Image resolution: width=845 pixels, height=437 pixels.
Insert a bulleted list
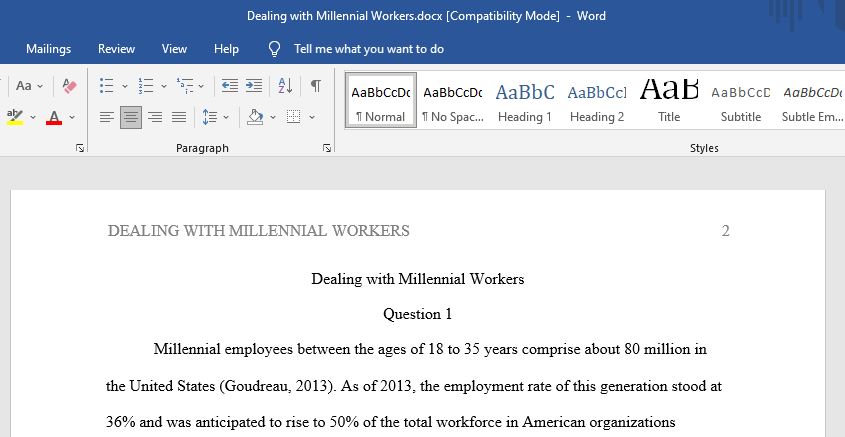(x=107, y=86)
